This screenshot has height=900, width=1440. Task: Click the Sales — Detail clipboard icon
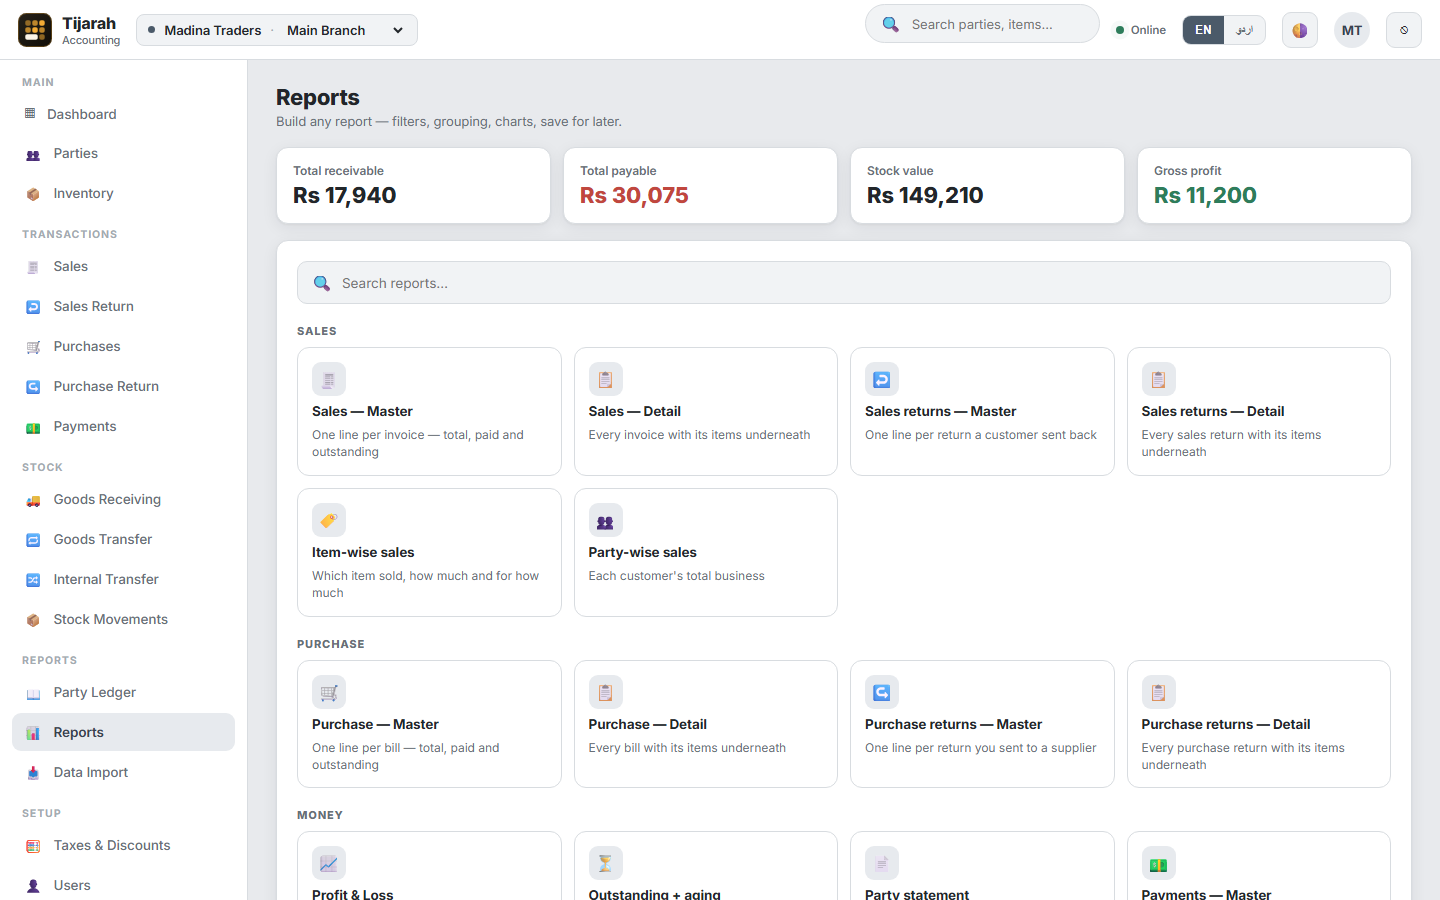[x=605, y=379]
